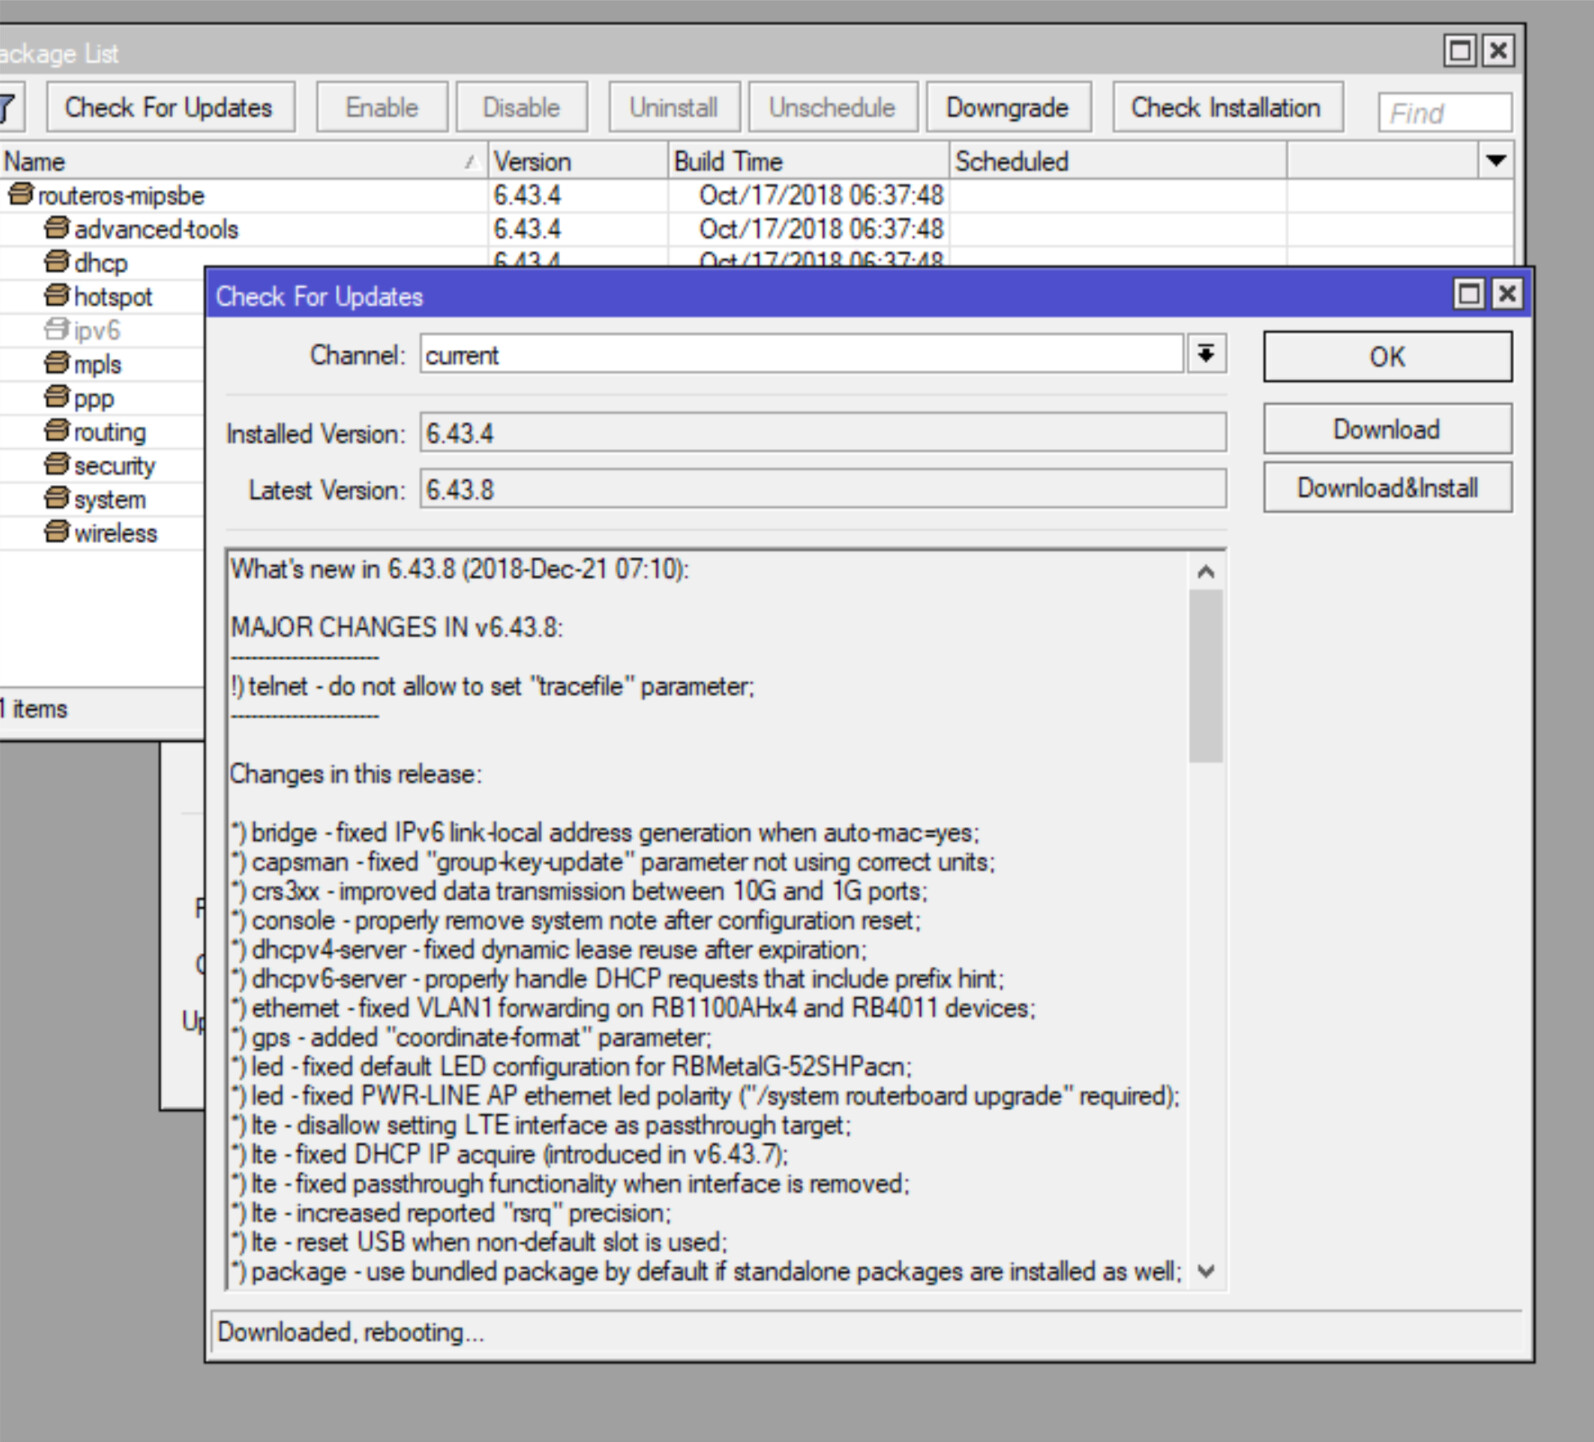Click the hotspot package icon
The image size is (1594, 1442).
click(x=57, y=296)
